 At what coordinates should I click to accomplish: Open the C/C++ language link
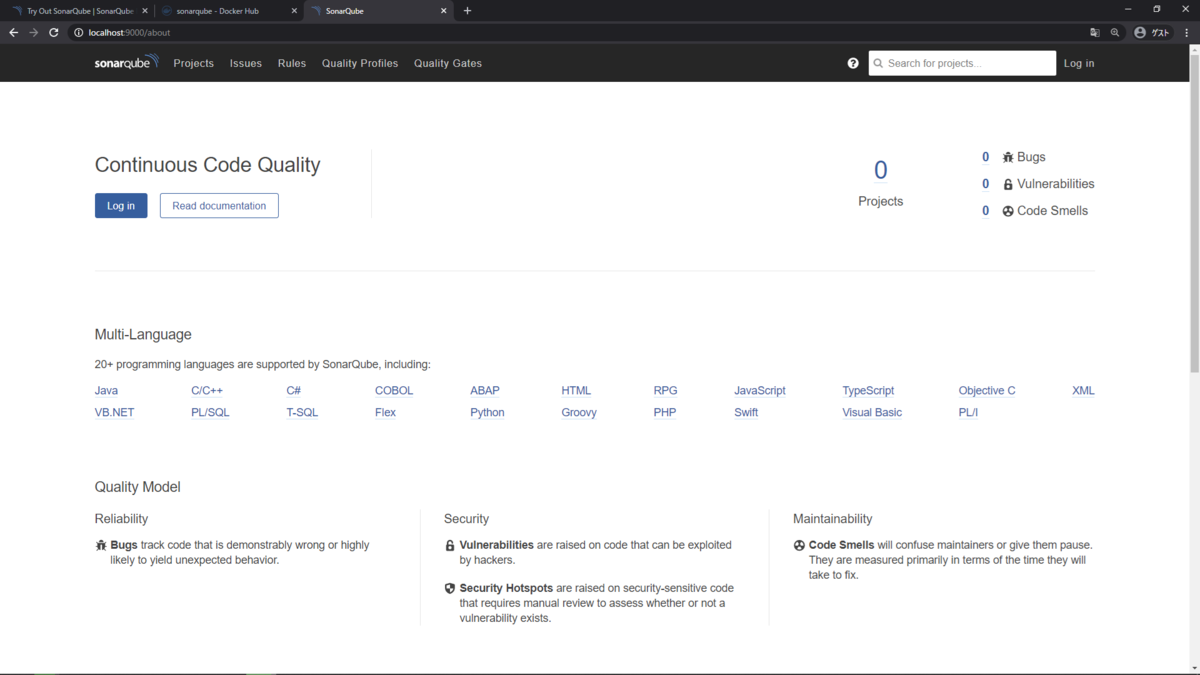pyautogui.click(x=207, y=390)
